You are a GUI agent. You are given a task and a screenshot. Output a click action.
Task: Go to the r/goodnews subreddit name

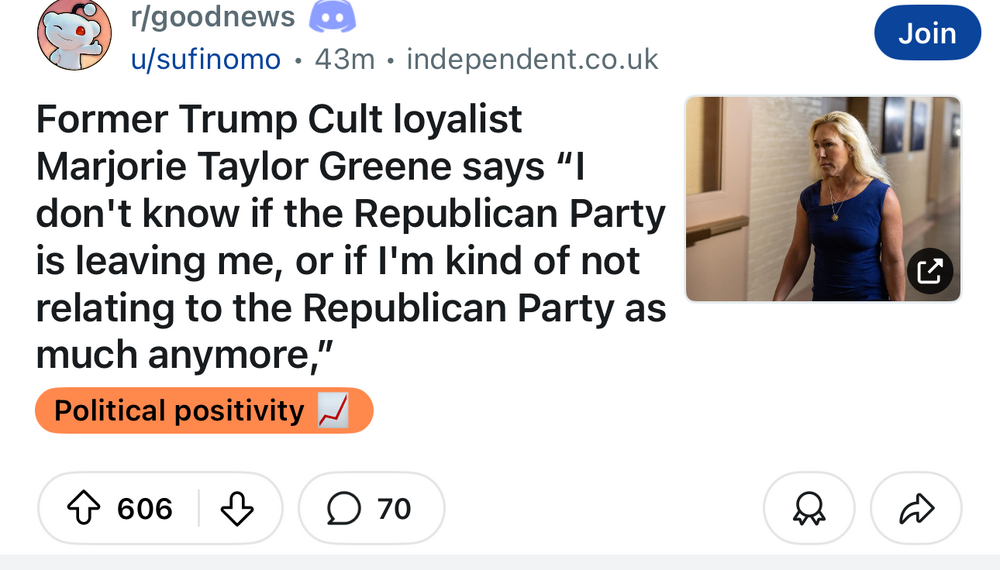(213, 17)
